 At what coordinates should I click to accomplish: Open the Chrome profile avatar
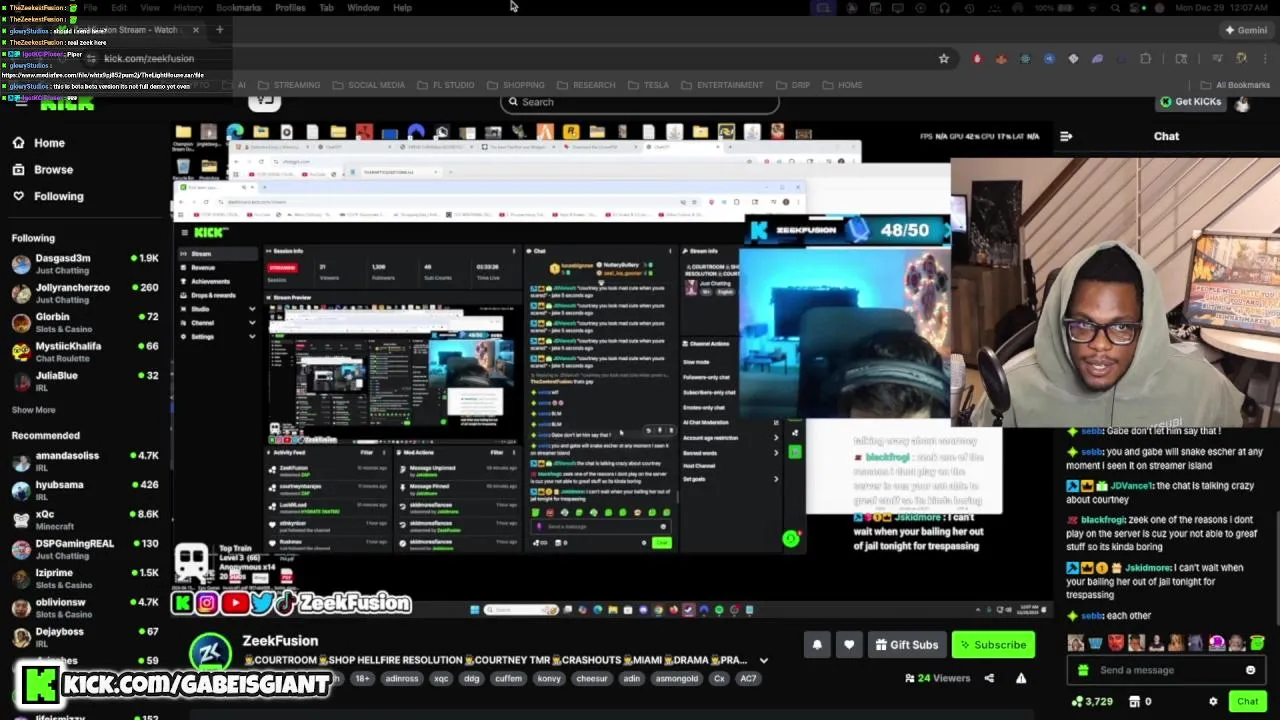[x=1241, y=59]
